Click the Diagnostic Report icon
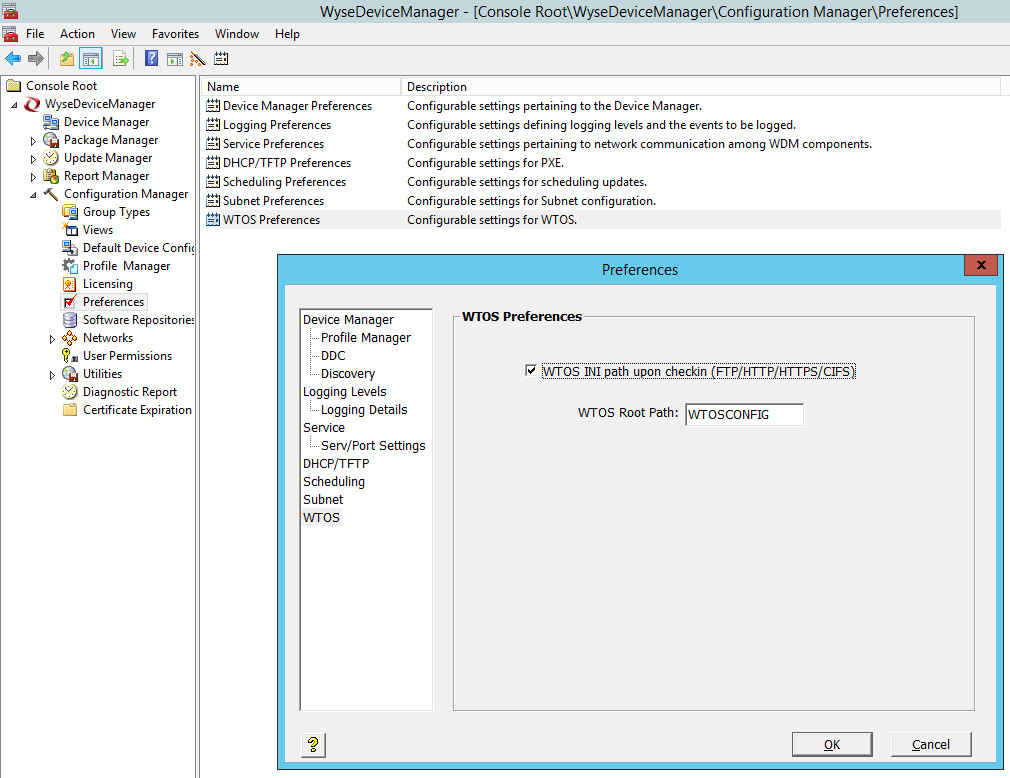Viewport: 1010px width, 778px height. tap(70, 392)
